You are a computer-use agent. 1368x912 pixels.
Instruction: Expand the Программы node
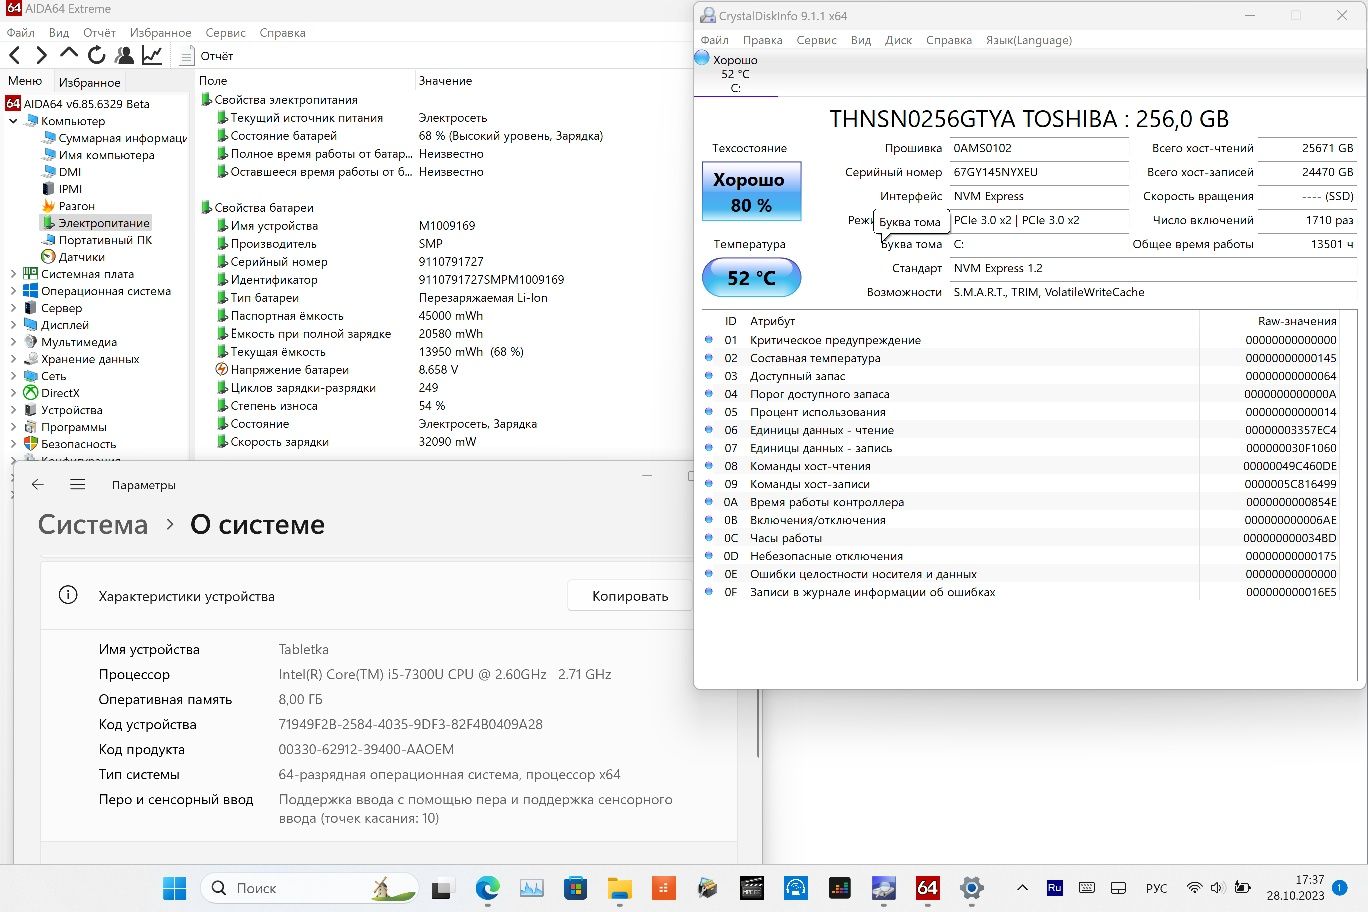13,427
